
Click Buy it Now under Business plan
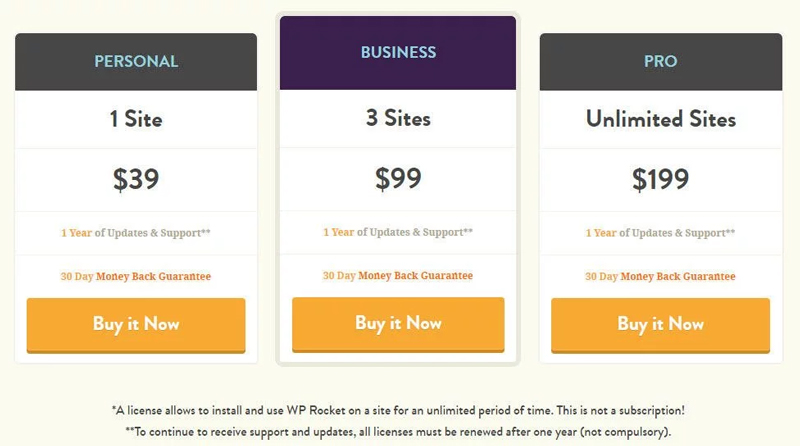pyautogui.click(x=398, y=325)
